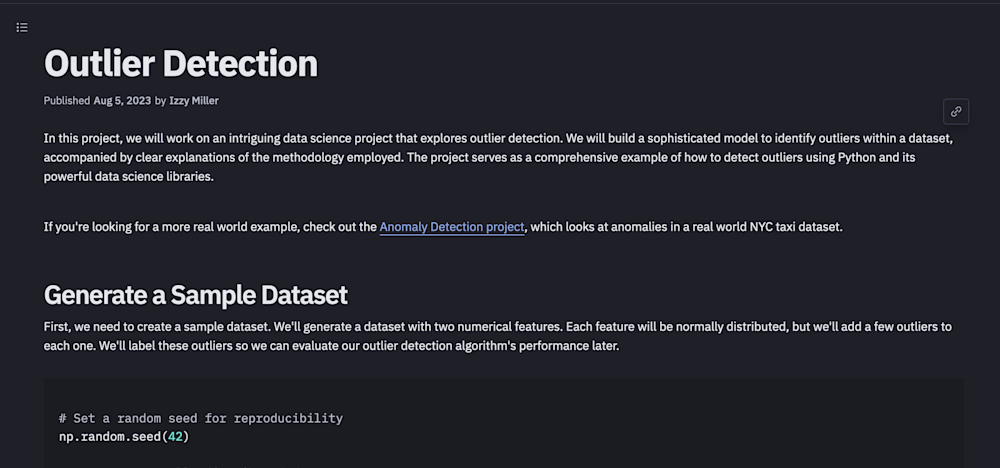Click the random seed comment line in code
This screenshot has height=468, width=1000.
(x=200, y=418)
